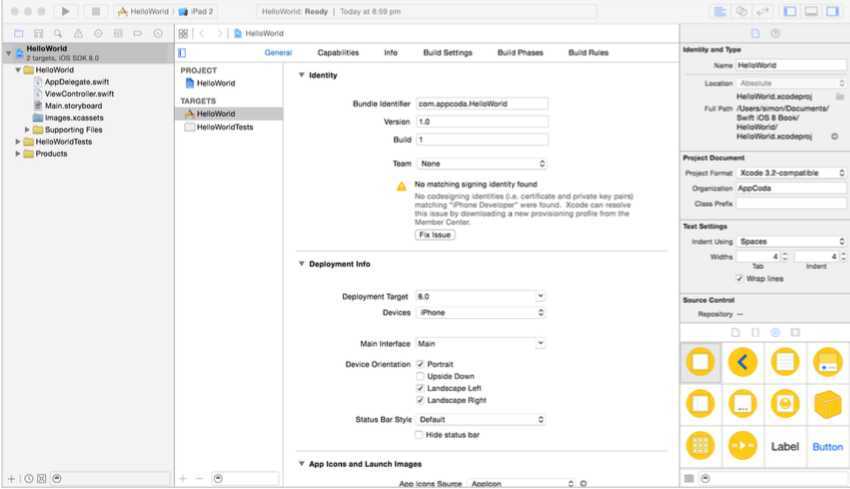Show the File Template library
850x489 pixels.
(735, 332)
